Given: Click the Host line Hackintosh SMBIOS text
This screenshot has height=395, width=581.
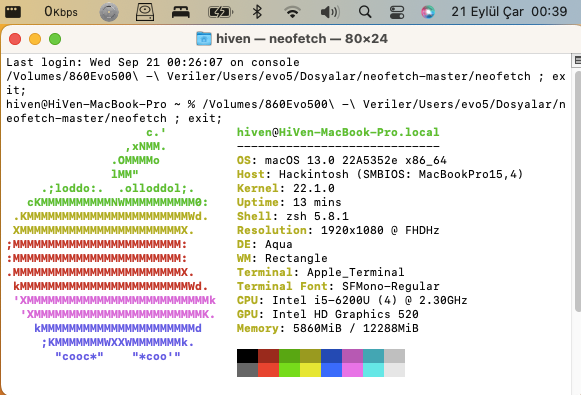Looking at the screenshot, I should pos(380,174).
